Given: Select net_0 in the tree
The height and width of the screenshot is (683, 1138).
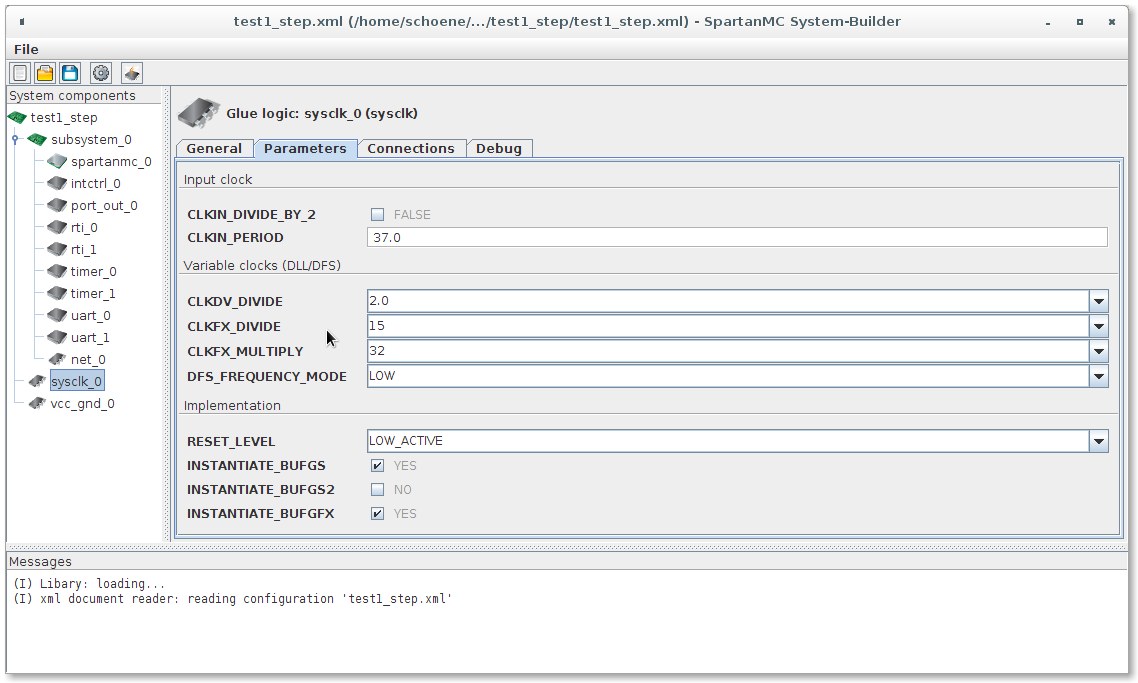Looking at the screenshot, I should (88, 359).
